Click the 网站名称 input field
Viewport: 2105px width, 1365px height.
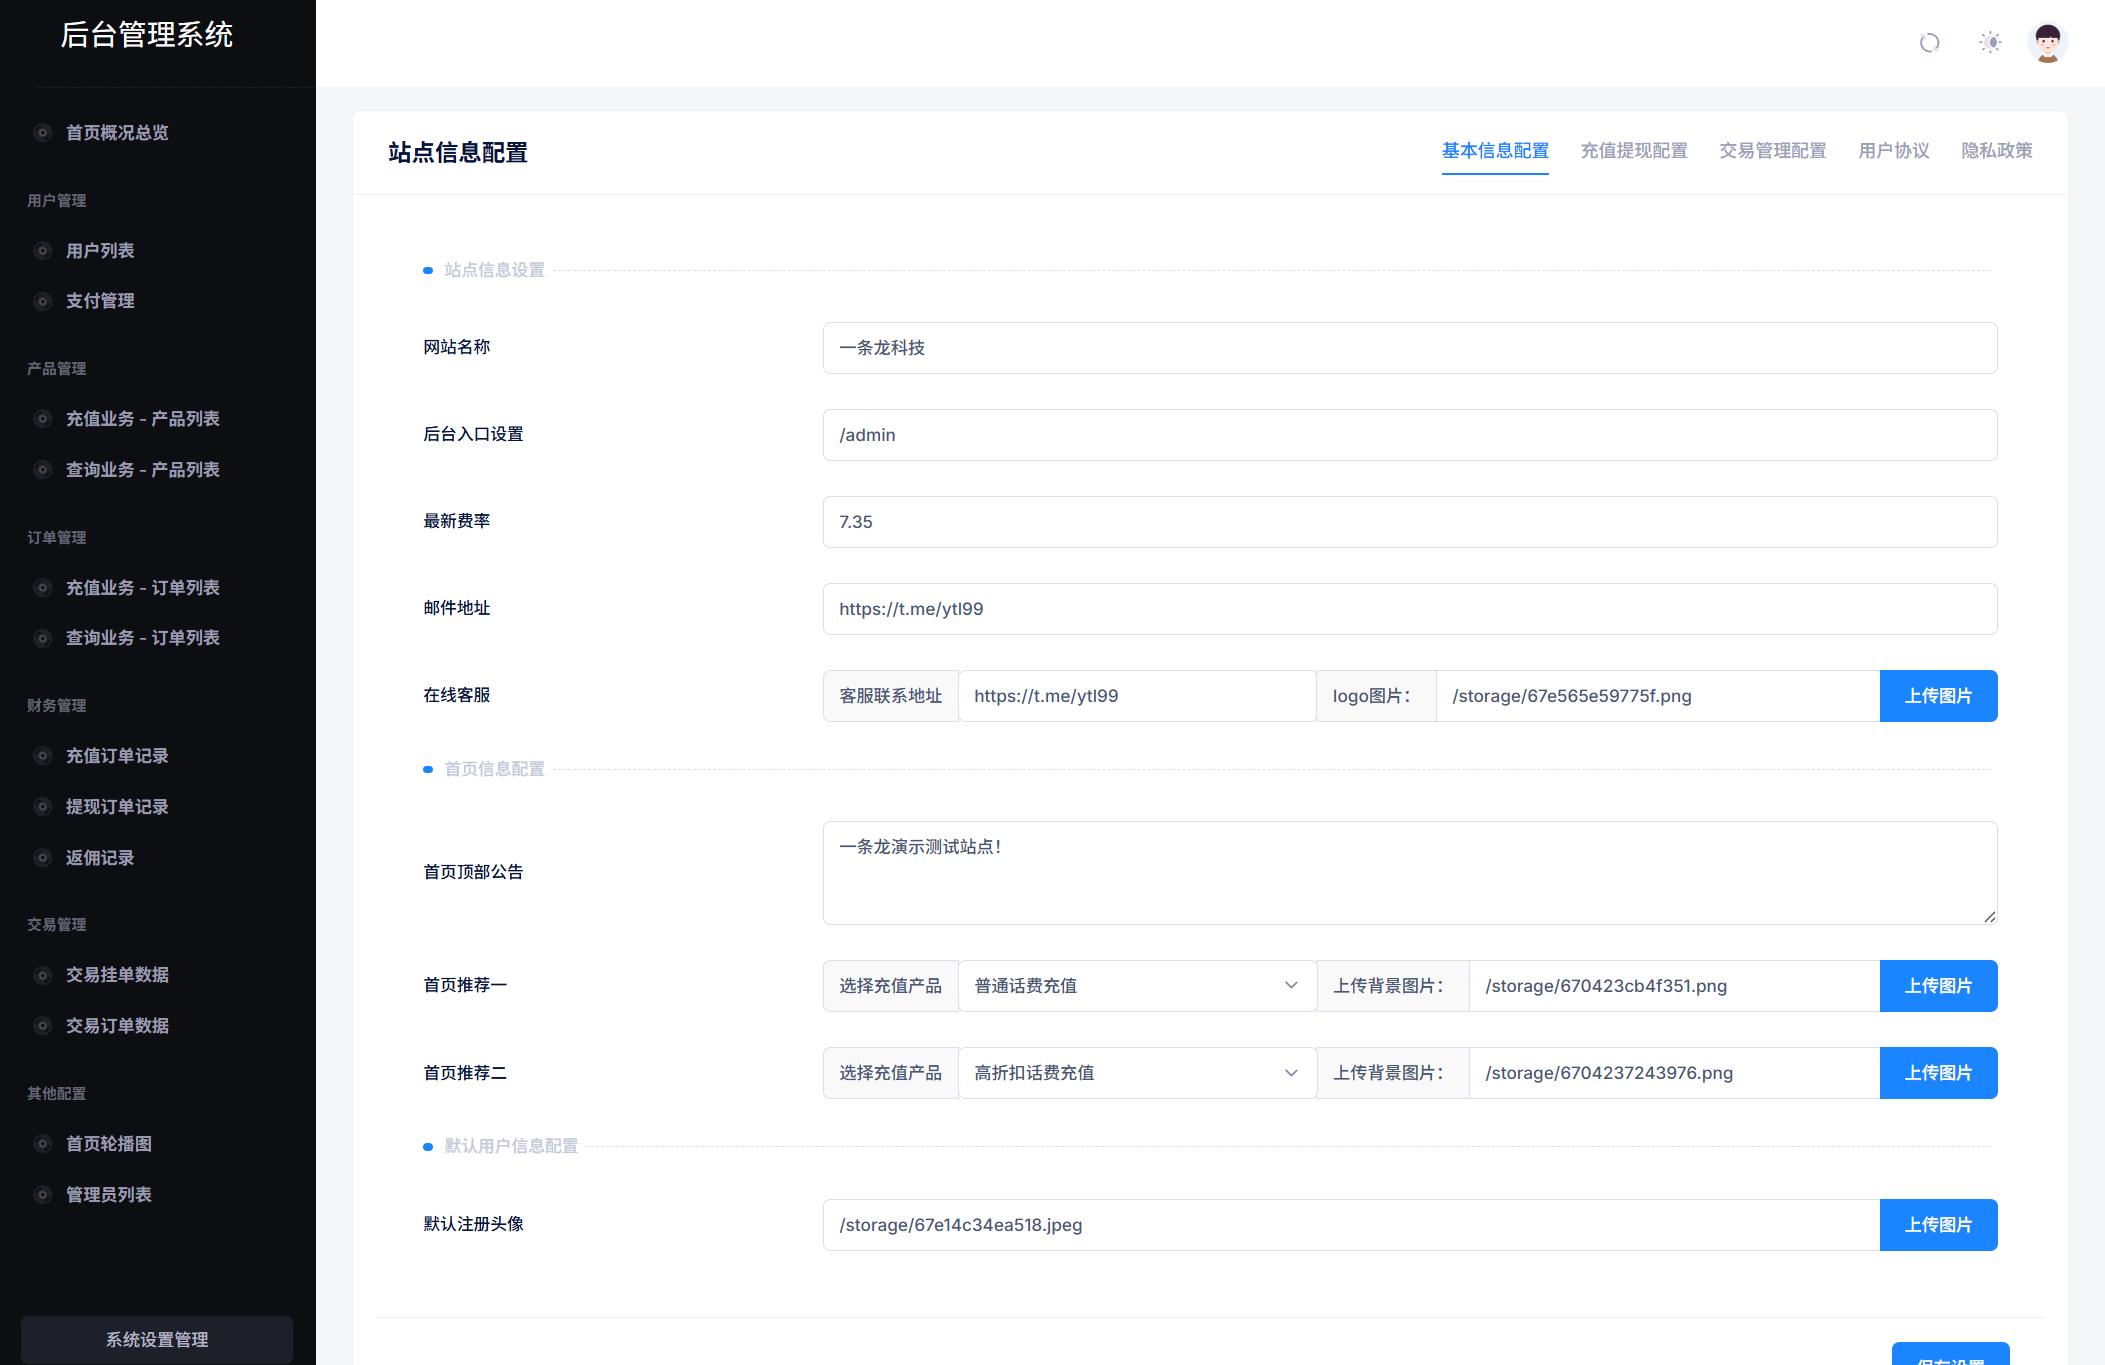(x=1409, y=348)
